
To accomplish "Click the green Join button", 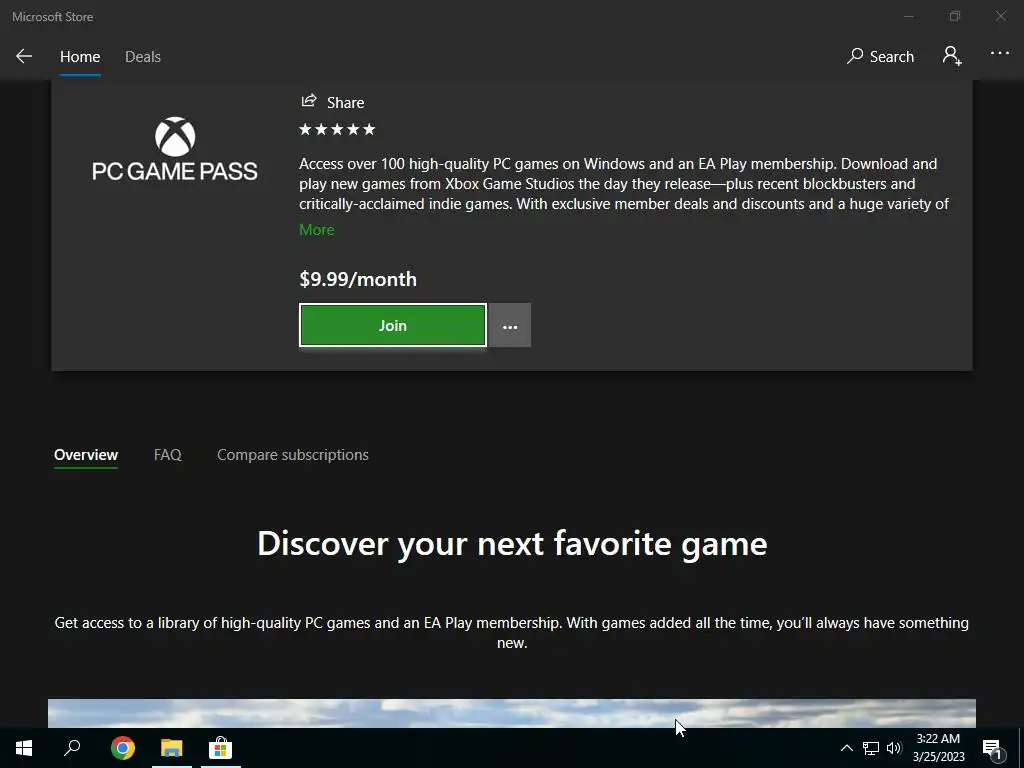I will 392,325.
